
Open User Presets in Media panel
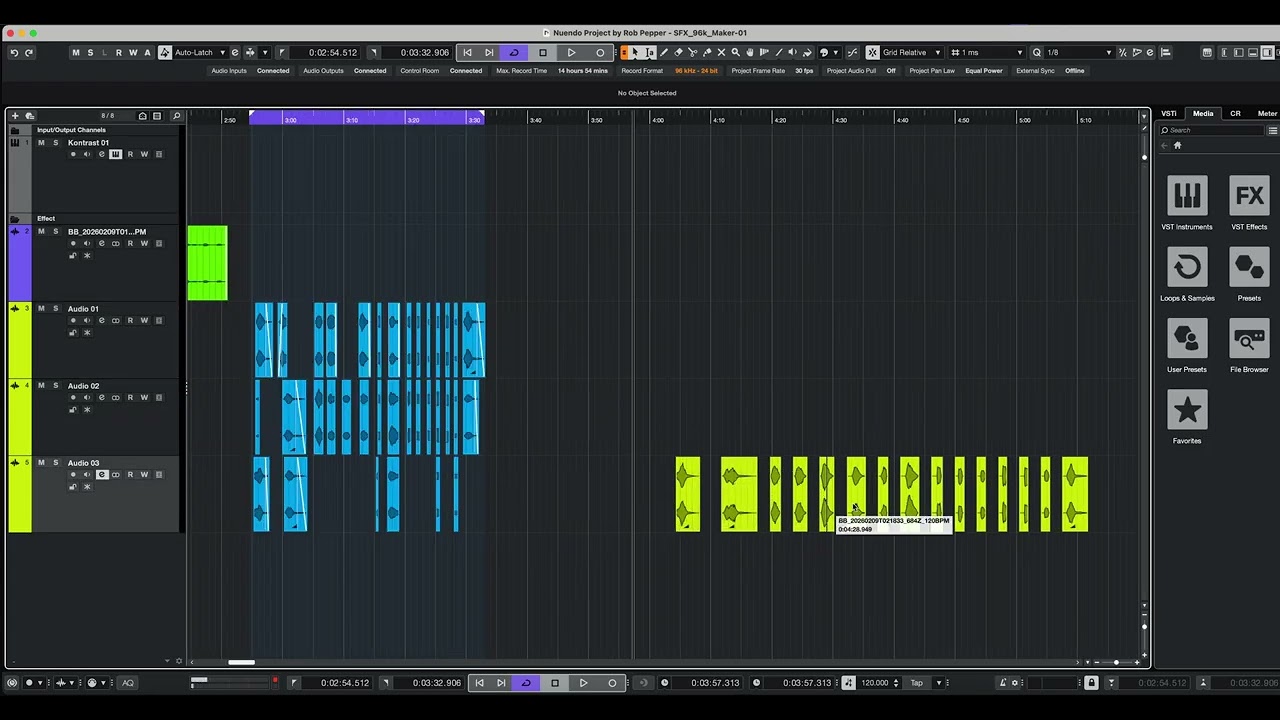pos(1187,344)
